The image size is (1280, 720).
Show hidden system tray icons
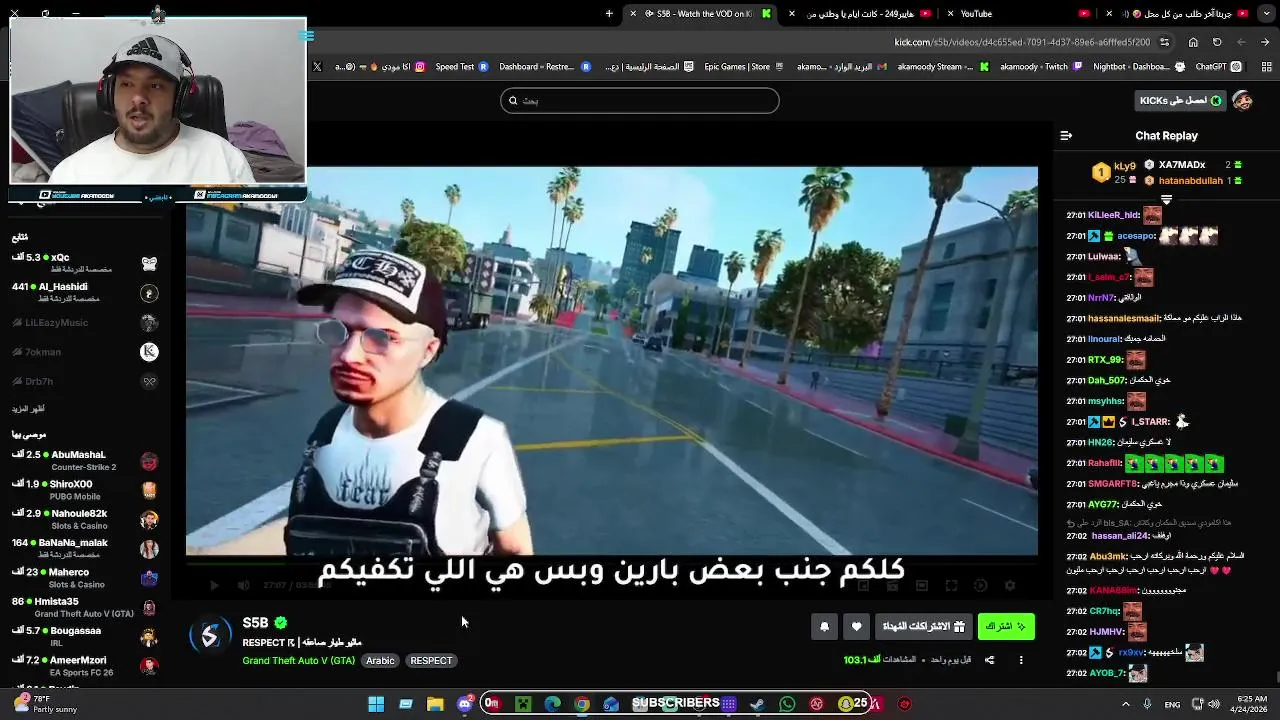click(x=1125, y=704)
